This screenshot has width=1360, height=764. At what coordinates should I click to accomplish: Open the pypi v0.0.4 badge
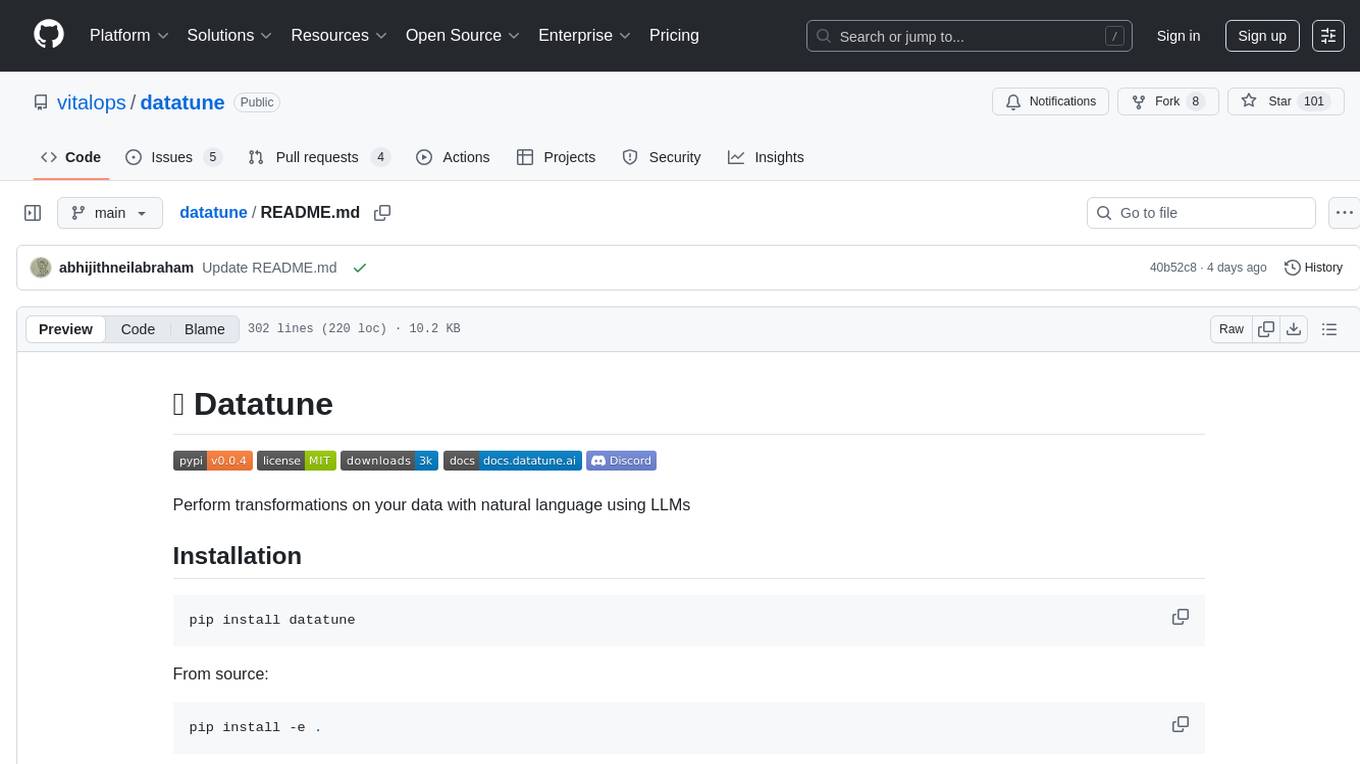point(213,460)
